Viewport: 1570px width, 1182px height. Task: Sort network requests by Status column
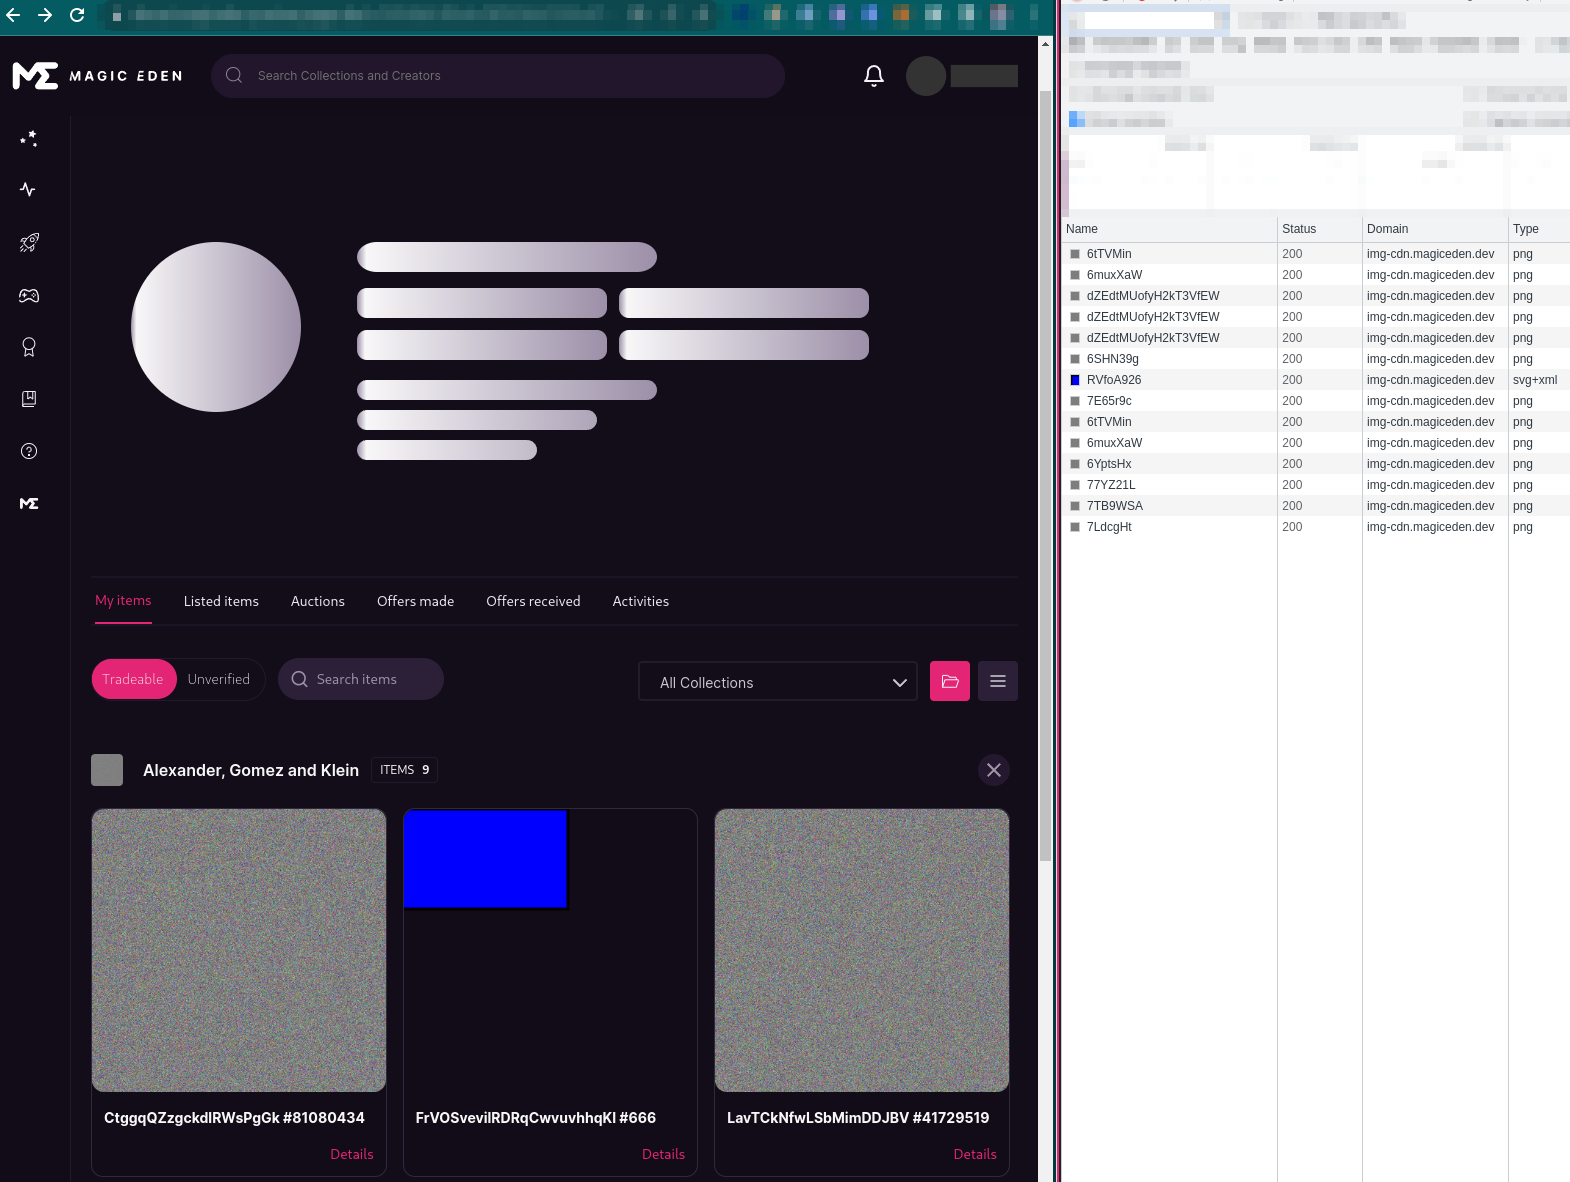(1299, 229)
